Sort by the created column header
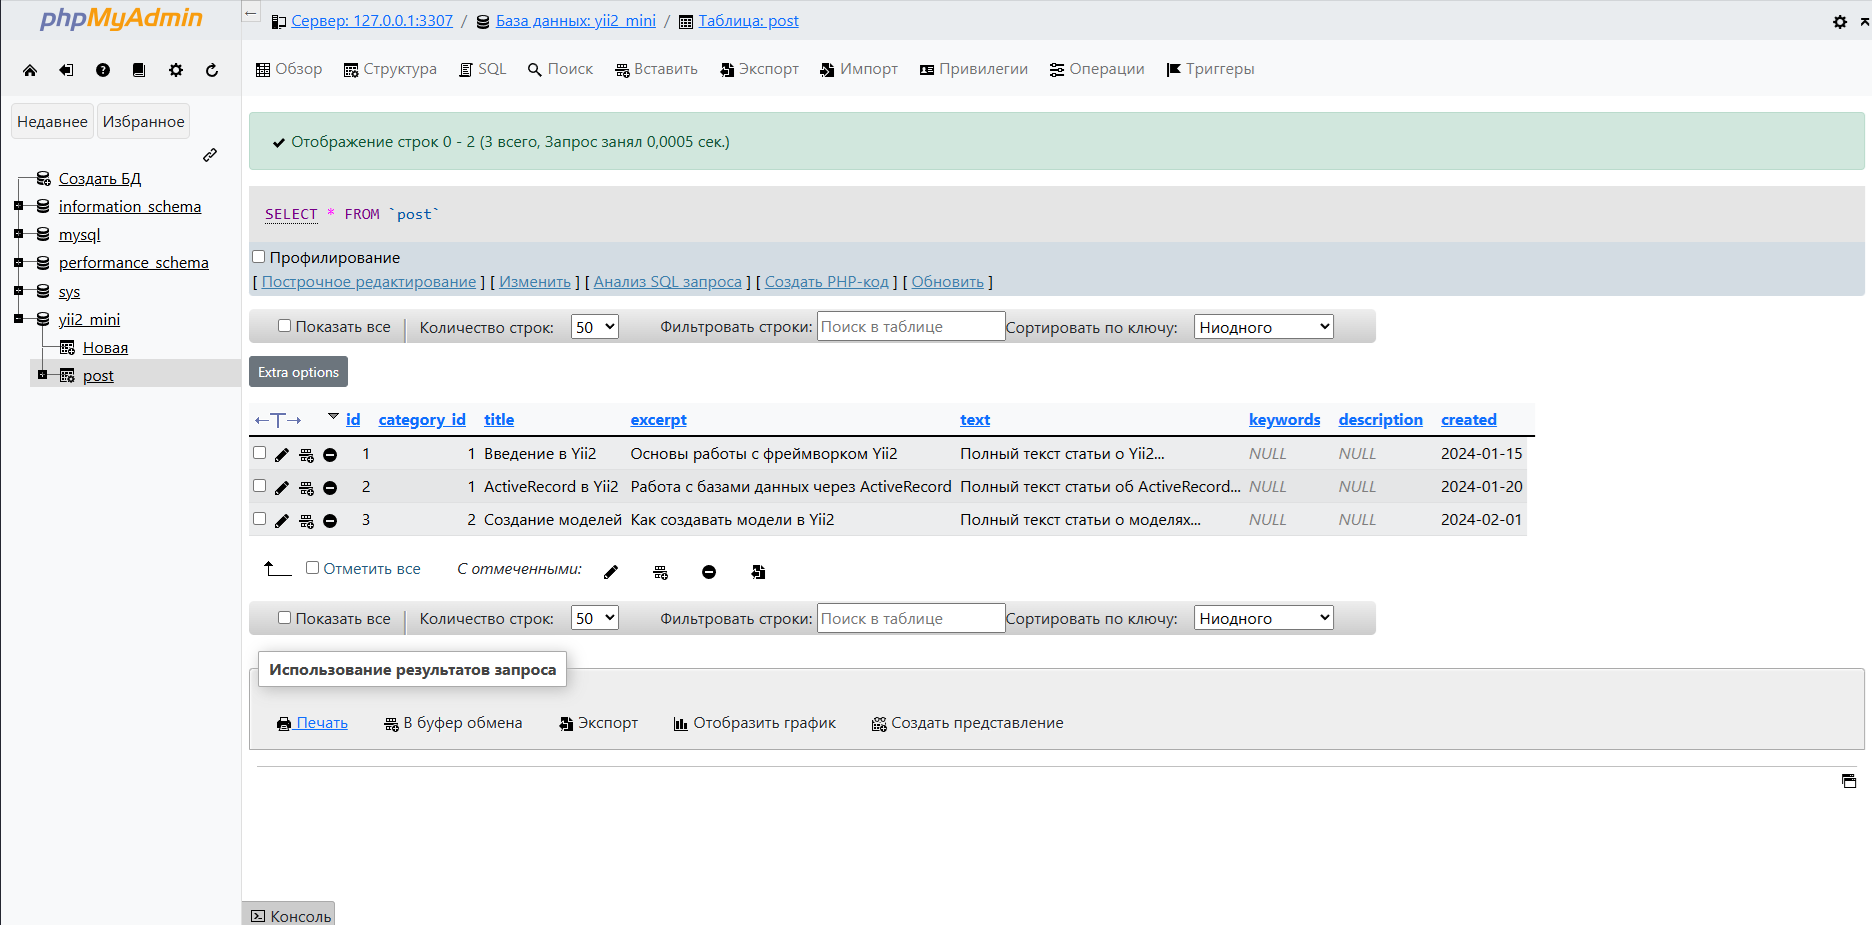The width and height of the screenshot is (1872, 925). (x=1469, y=420)
